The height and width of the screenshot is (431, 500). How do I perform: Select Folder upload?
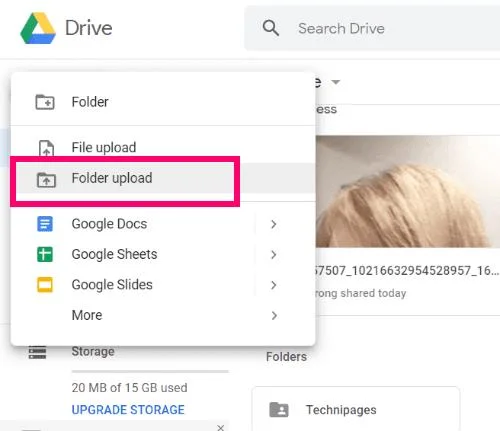tap(163, 178)
